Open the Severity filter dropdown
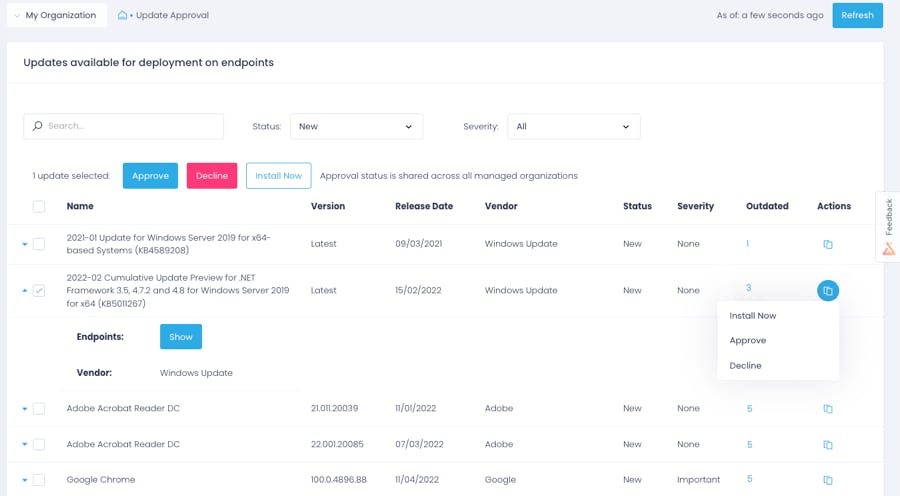Image resolution: width=900 pixels, height=496 pixels. [573, 126]
